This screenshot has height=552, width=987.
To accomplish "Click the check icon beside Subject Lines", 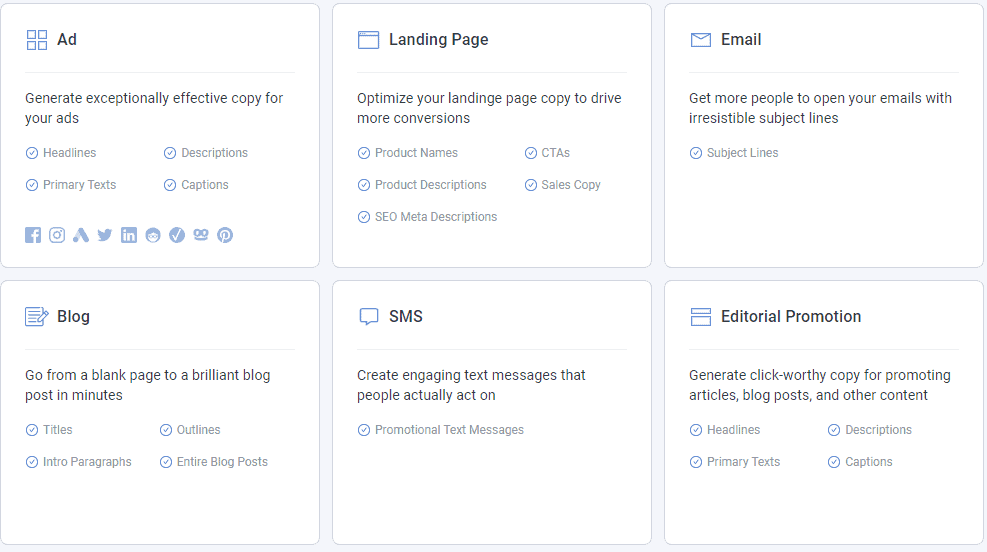I will pyautogui.click(x=696, y=153).
